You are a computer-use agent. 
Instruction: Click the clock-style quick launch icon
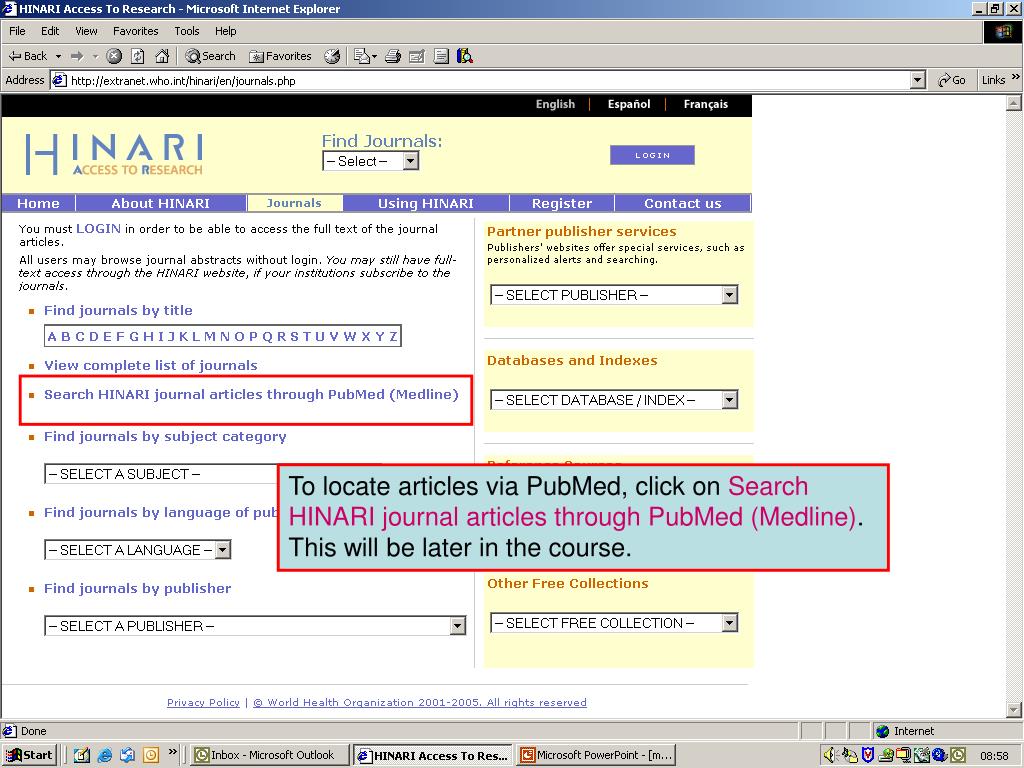point(151,756)
